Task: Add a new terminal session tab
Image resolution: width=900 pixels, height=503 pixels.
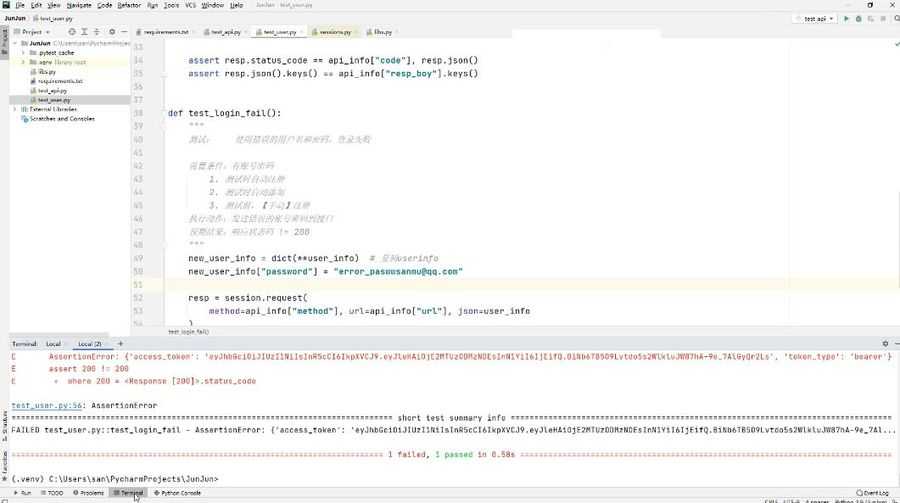Action: pyautogui.click(x=121, y=343)
